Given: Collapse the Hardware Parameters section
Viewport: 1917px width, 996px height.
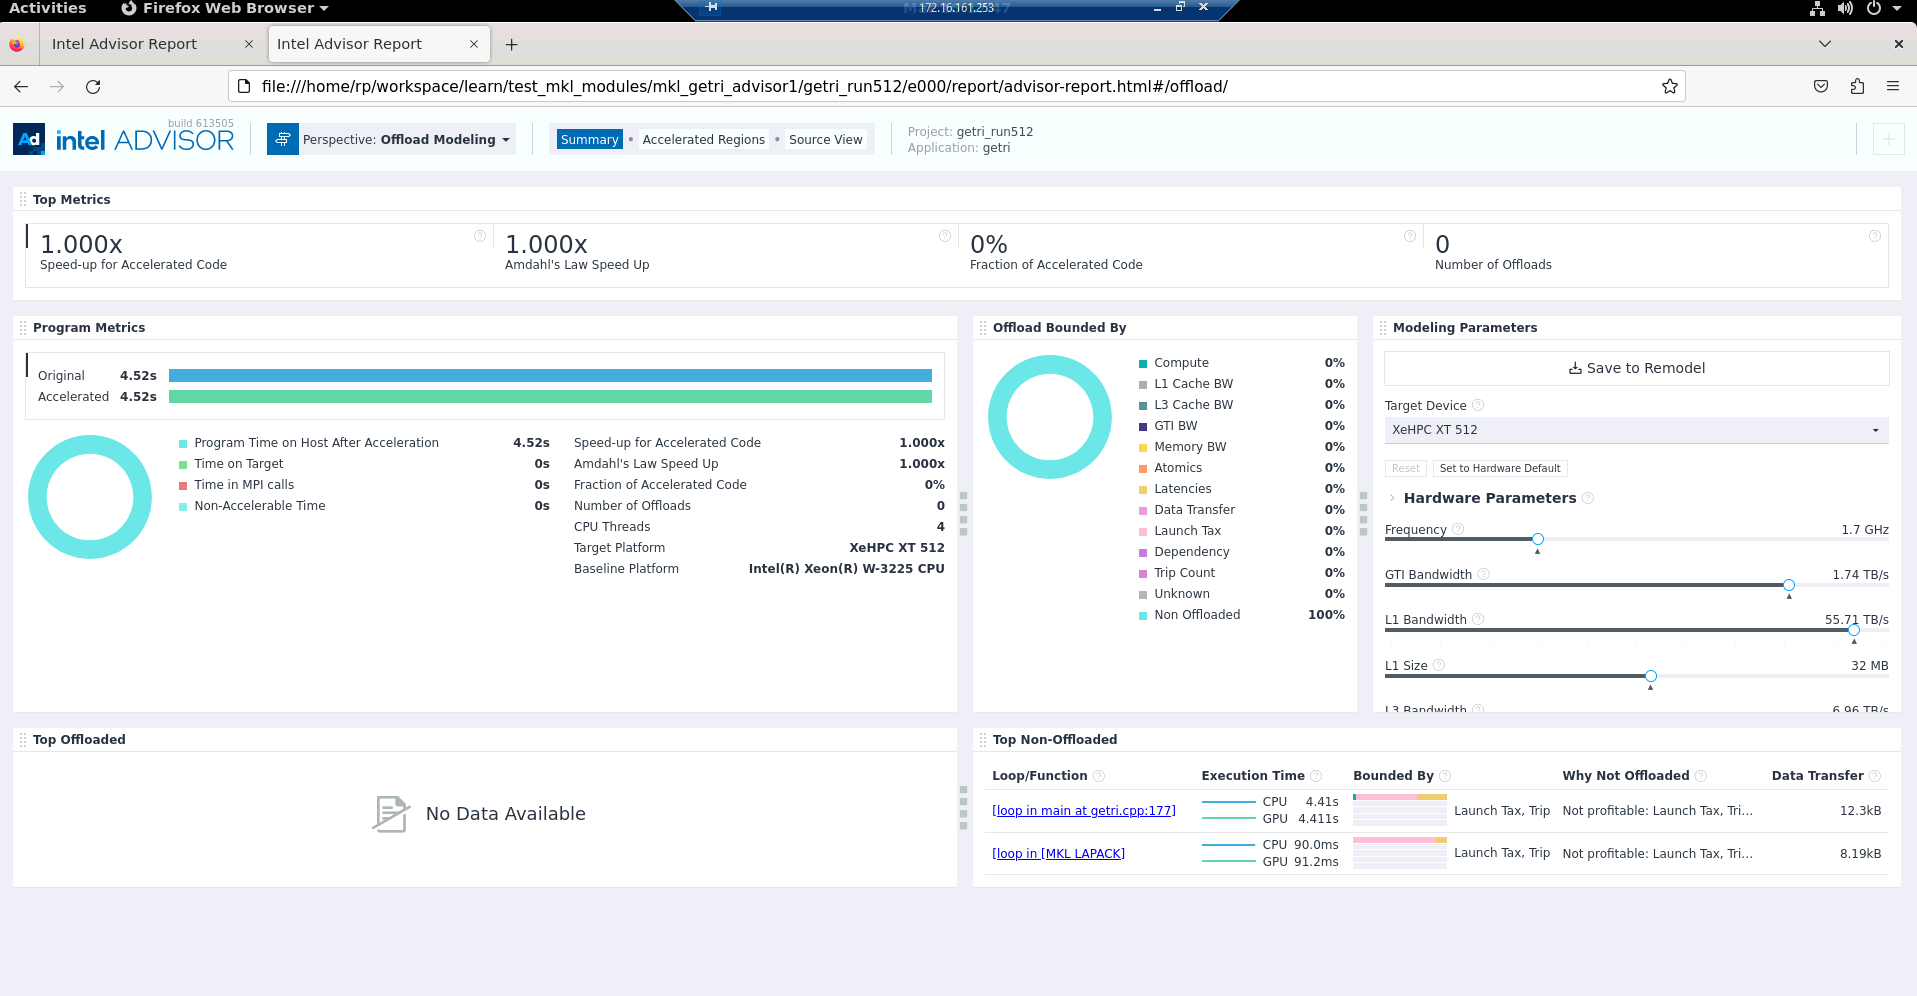Looking at the screenshot, I should [x=1392, y=498].
